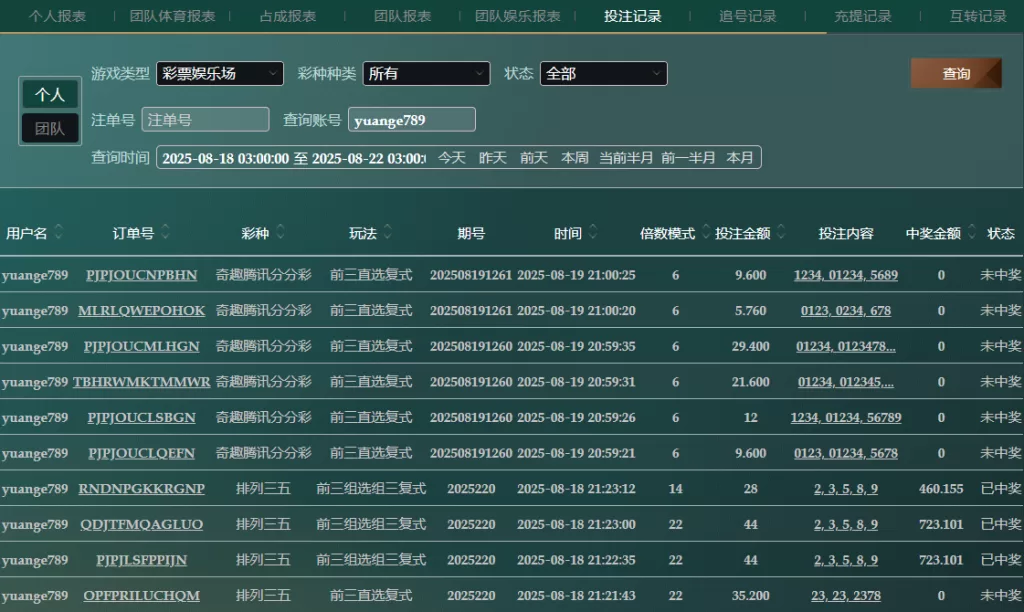Open the 团队体育报表 tab
1024x612 pixels.
(172, 16)
